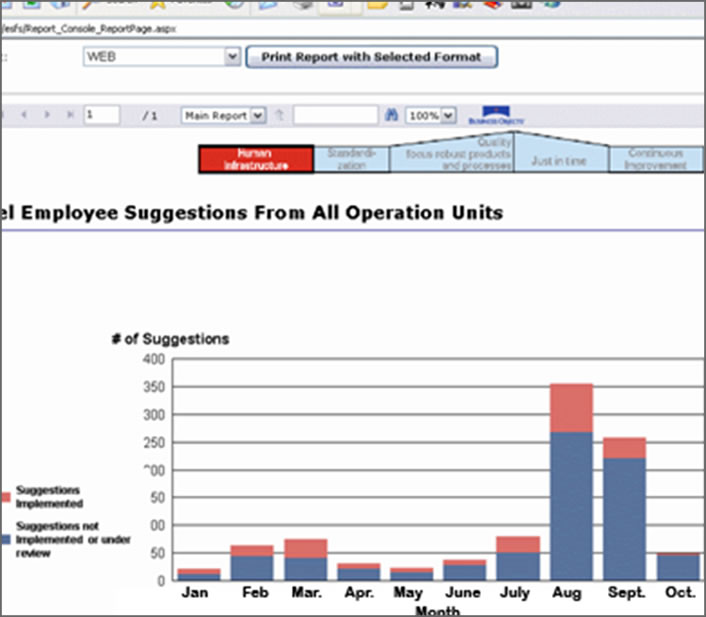This screenshot has width=706, height=617.
Task: Click the red Suggestions Implemented legend square
Action: coord(6,497)
